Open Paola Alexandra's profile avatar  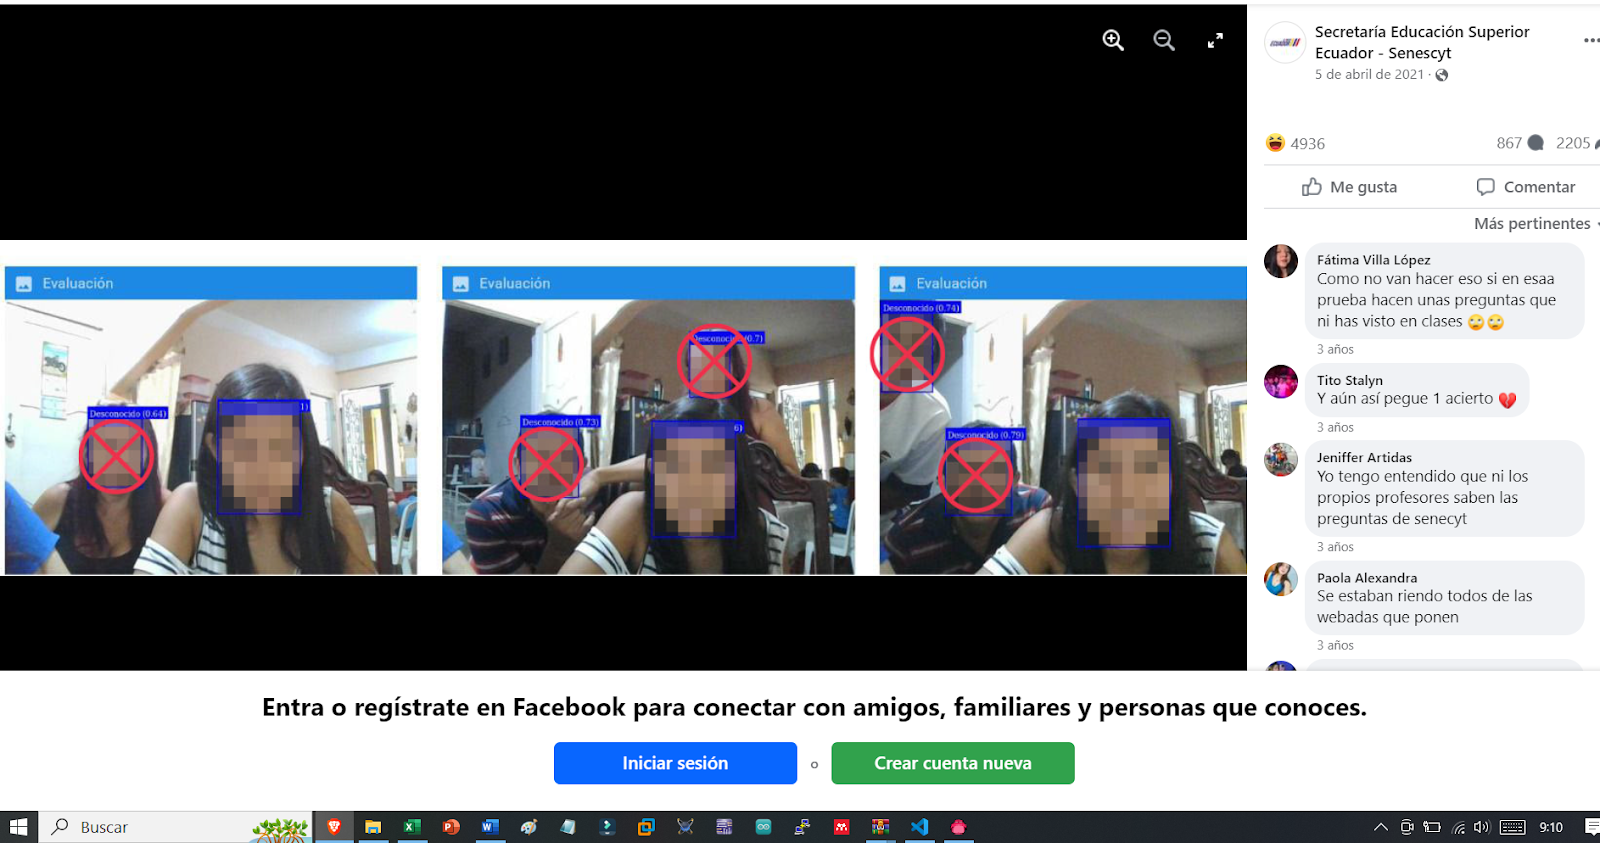1281,579
